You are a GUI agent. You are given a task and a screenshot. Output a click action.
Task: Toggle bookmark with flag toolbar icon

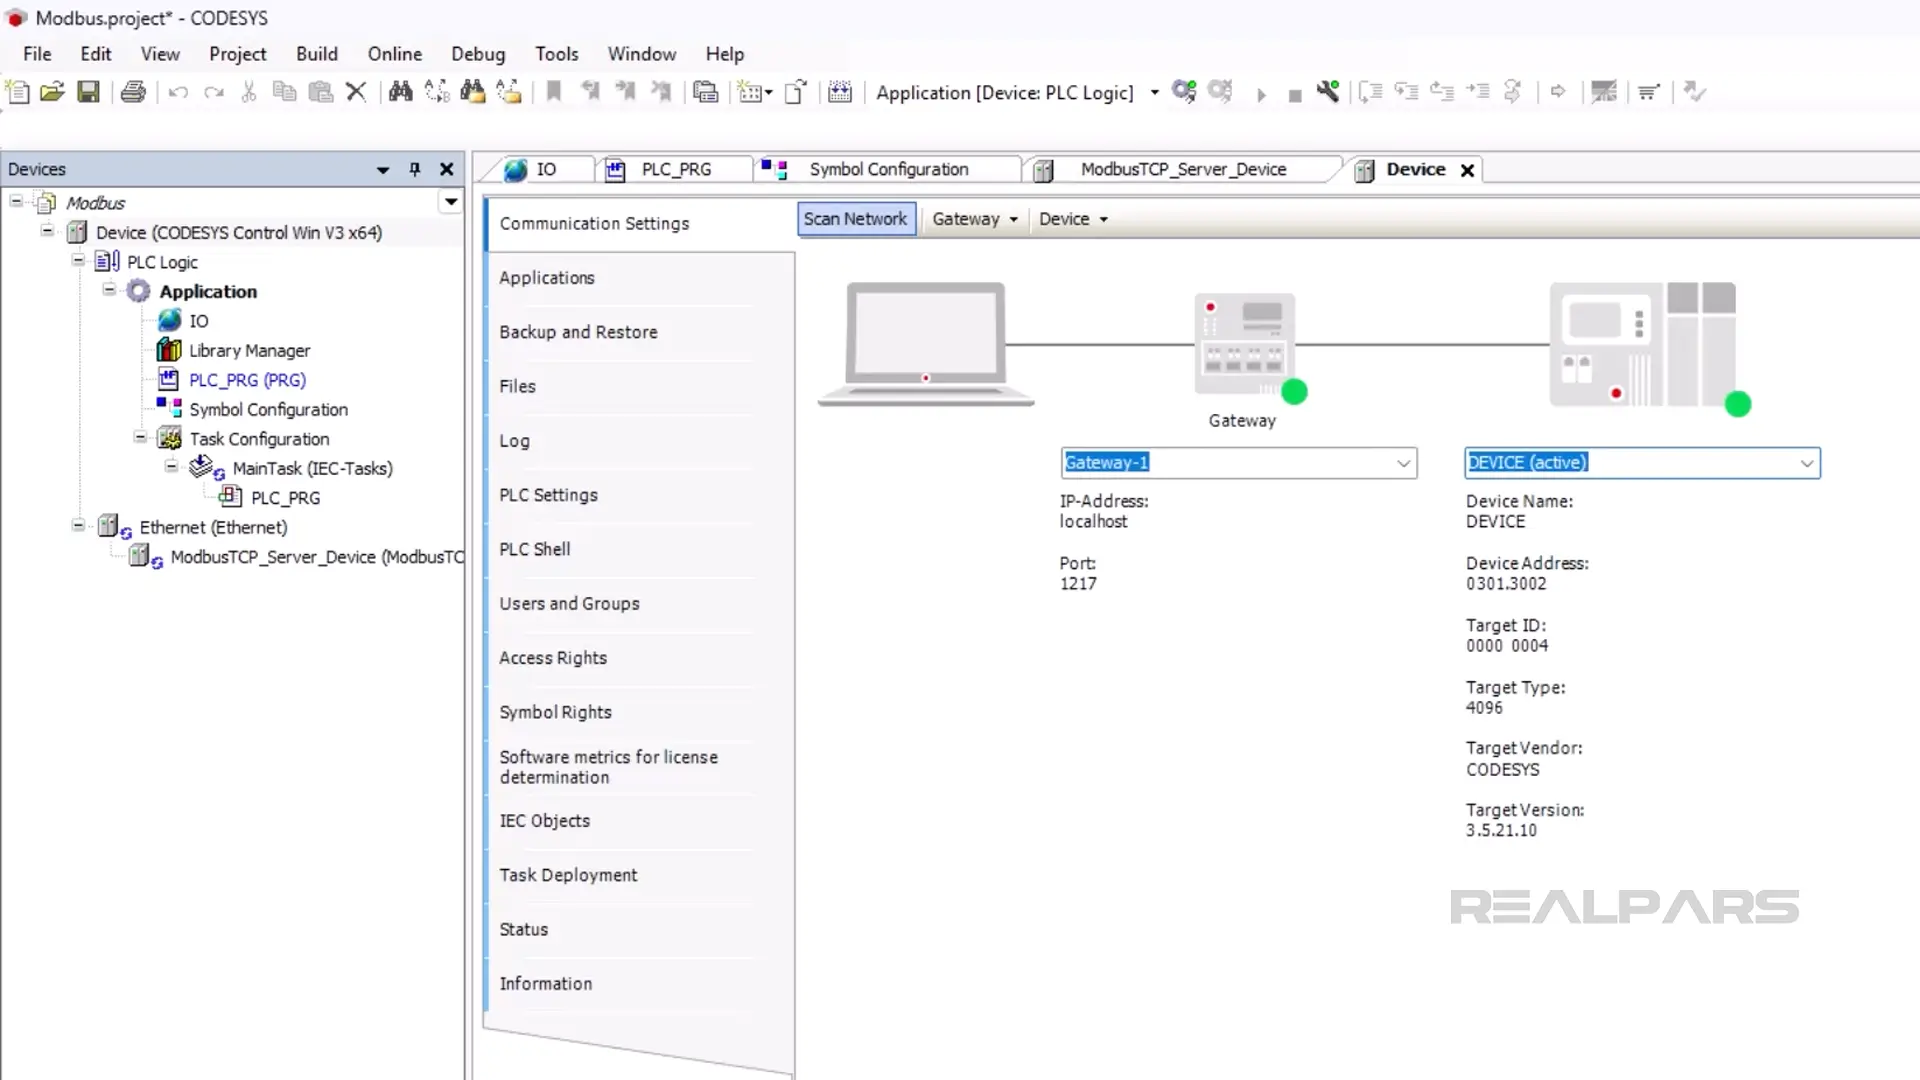point(553,92)
